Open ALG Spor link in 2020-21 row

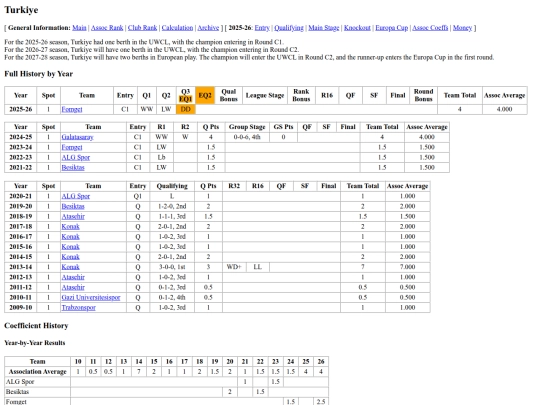(75, 196)
